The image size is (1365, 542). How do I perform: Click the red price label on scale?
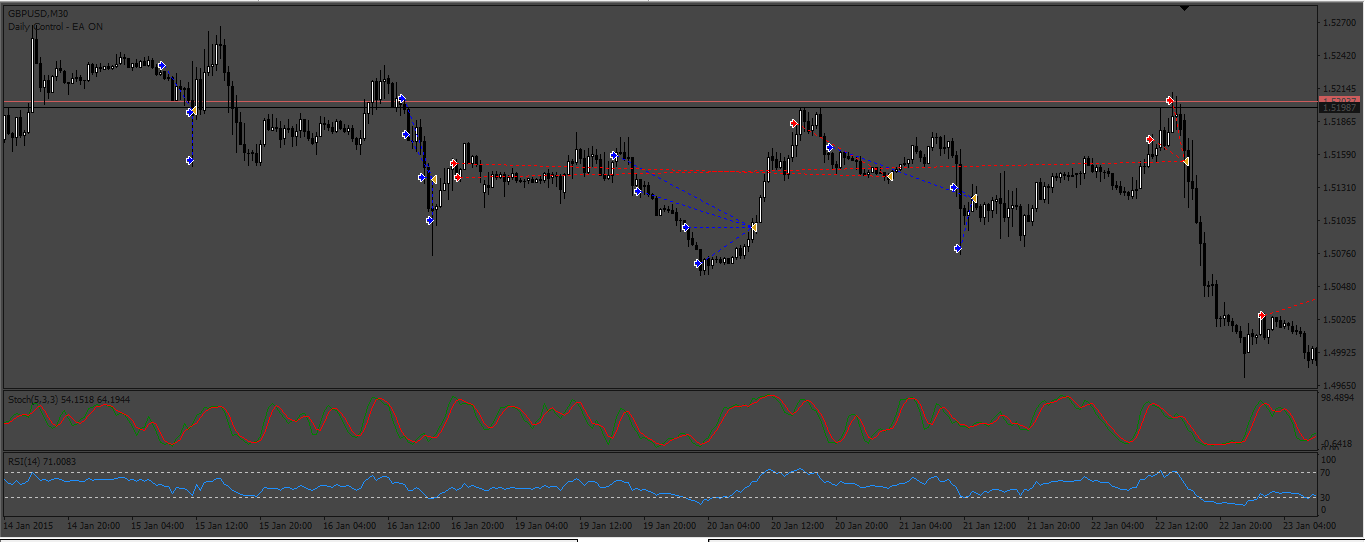tap(1339, 100)
